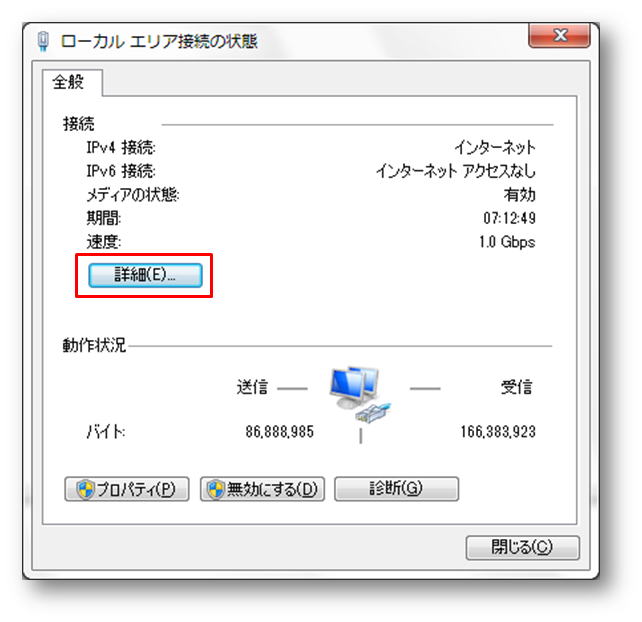
Task: Click the 閉じる(C) button
Action: [x=522, y=547]
